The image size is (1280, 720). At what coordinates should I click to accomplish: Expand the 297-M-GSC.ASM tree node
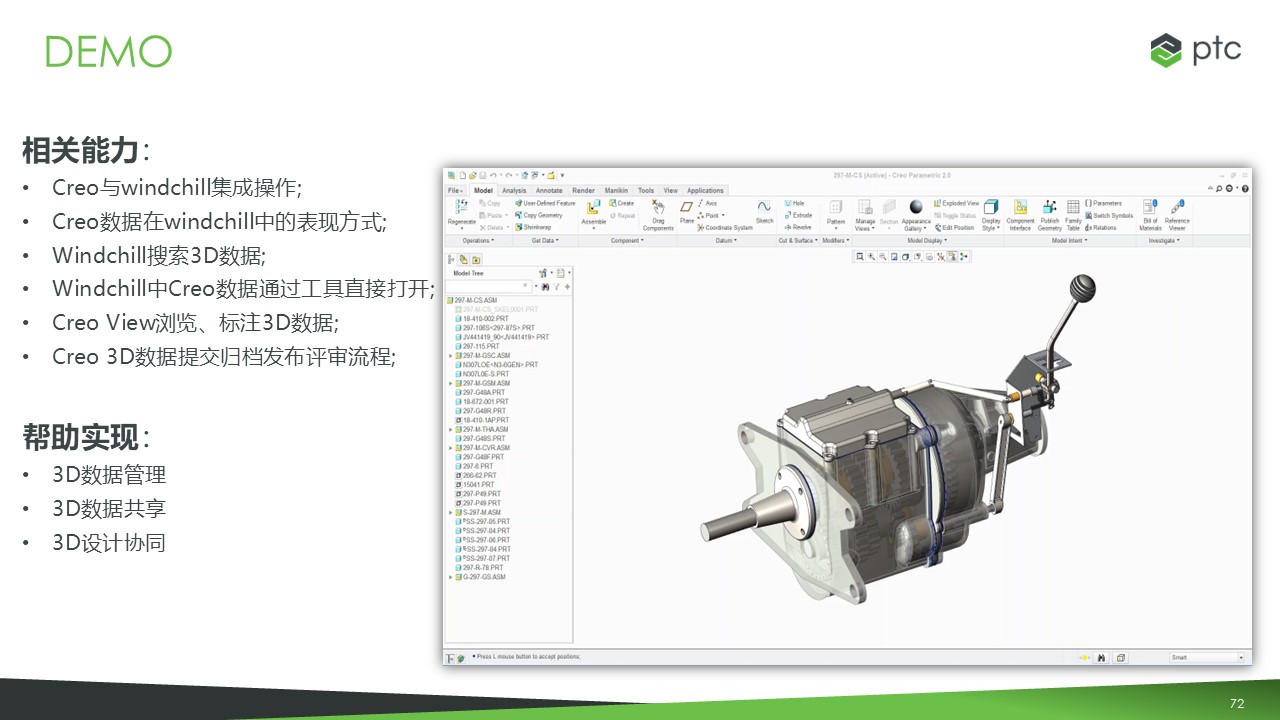point(451,355)
